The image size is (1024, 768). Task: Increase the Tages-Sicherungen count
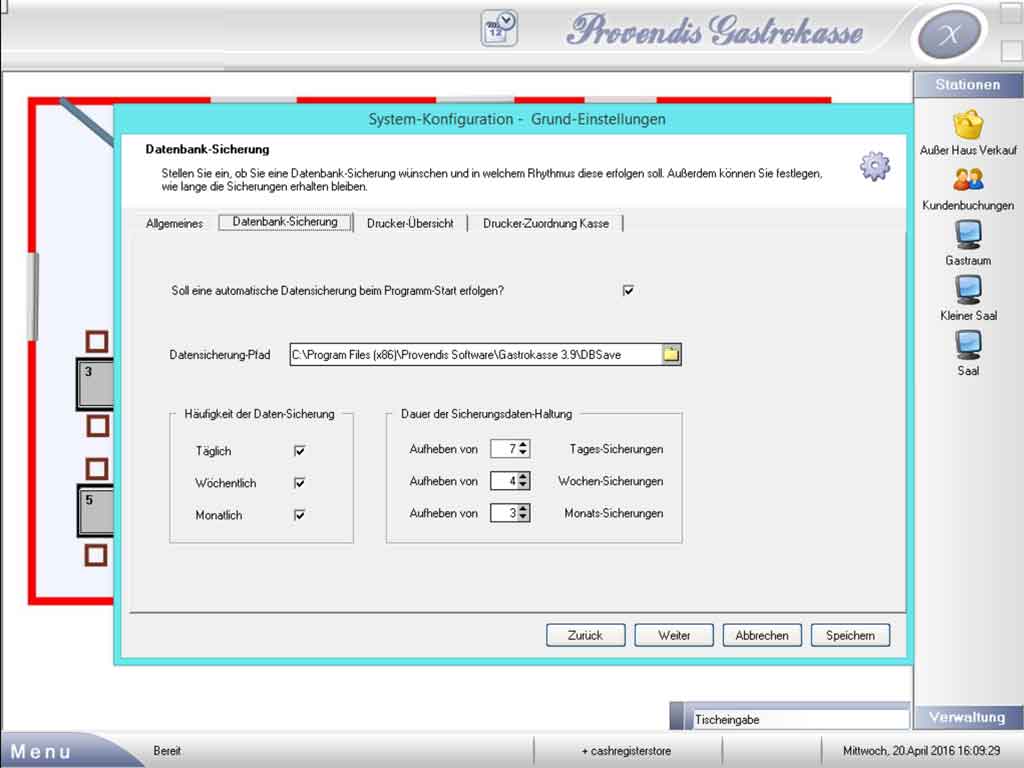(523, 444)
